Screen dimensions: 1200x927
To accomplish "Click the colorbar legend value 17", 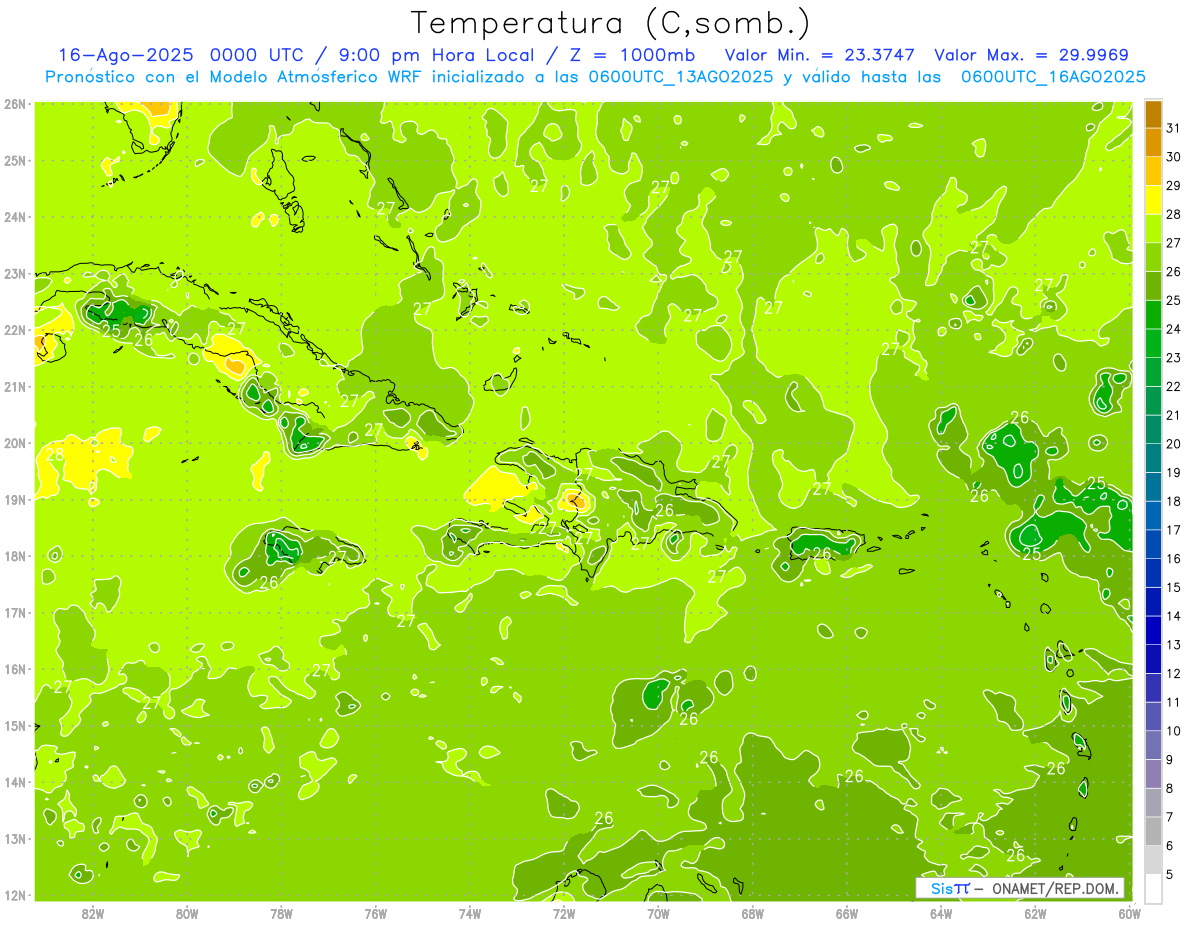I will [1174, 530].
